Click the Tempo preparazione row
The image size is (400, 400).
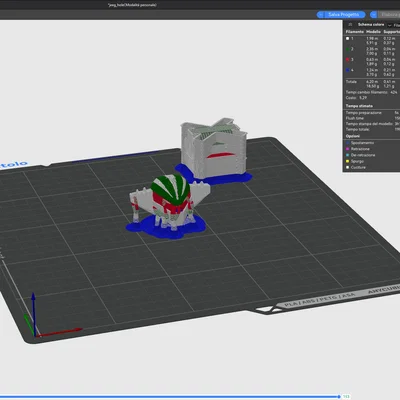[x=372, y=113]
